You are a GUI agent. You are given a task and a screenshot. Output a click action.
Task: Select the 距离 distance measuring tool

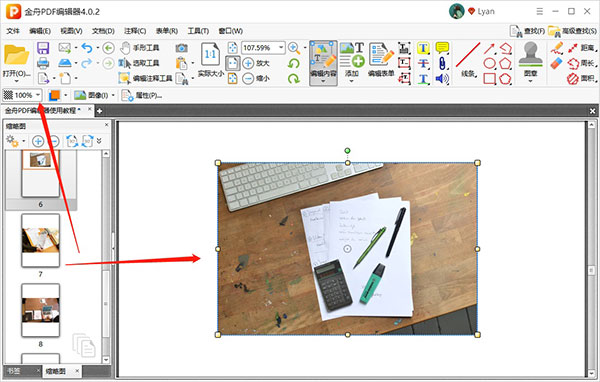click(581, 48)
